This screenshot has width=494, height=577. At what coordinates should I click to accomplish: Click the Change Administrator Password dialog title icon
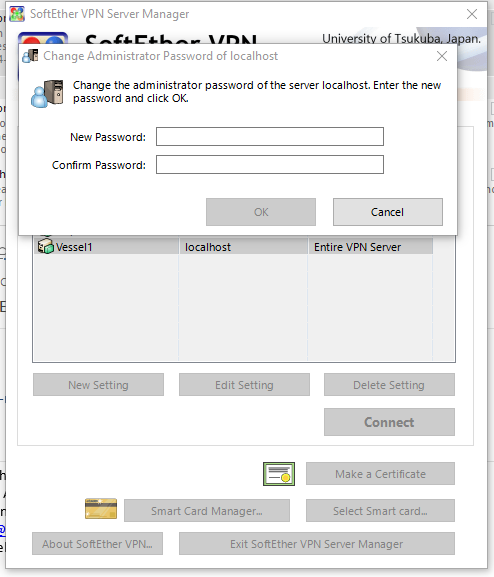(x=30, y=56)
